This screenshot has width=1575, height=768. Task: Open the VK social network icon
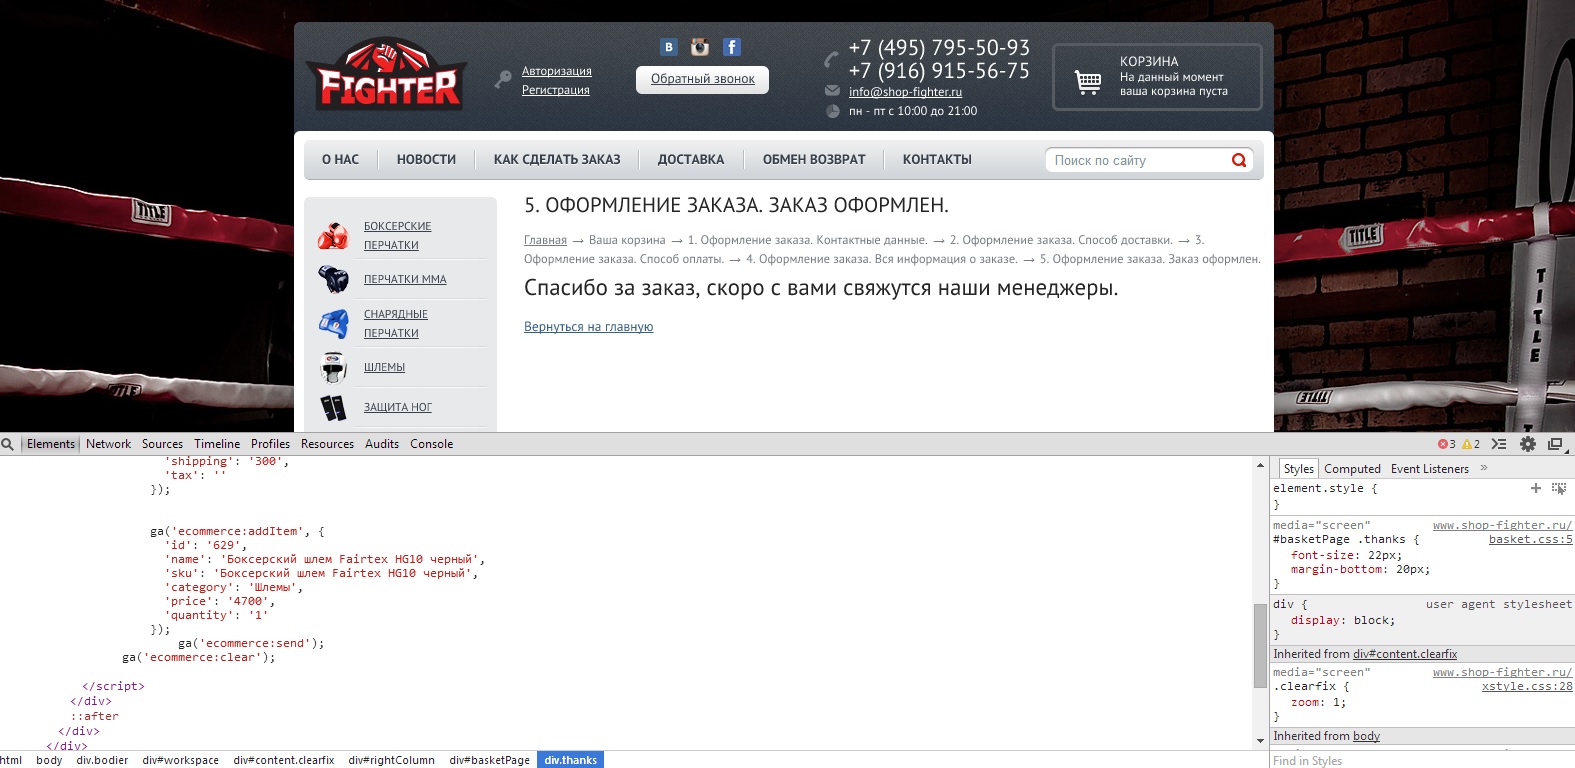[x=669, y=47]
